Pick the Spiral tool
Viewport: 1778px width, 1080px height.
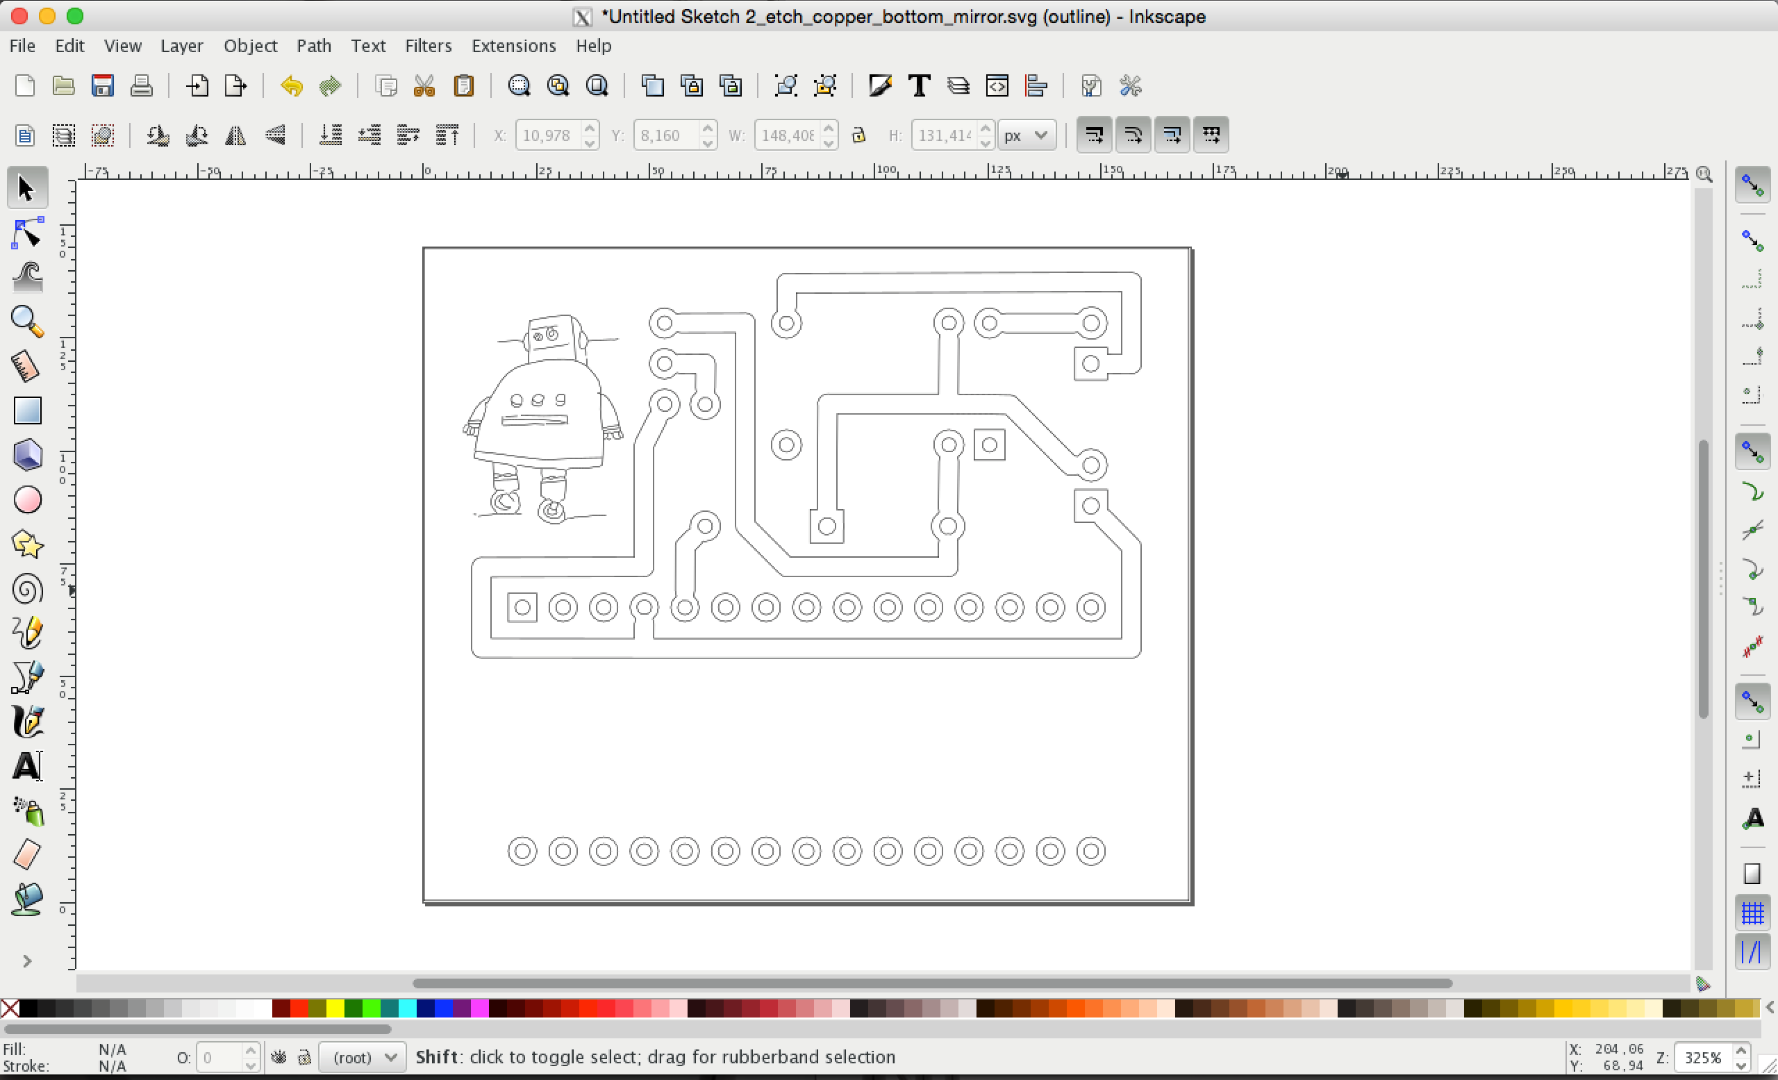tap(27, 589)
